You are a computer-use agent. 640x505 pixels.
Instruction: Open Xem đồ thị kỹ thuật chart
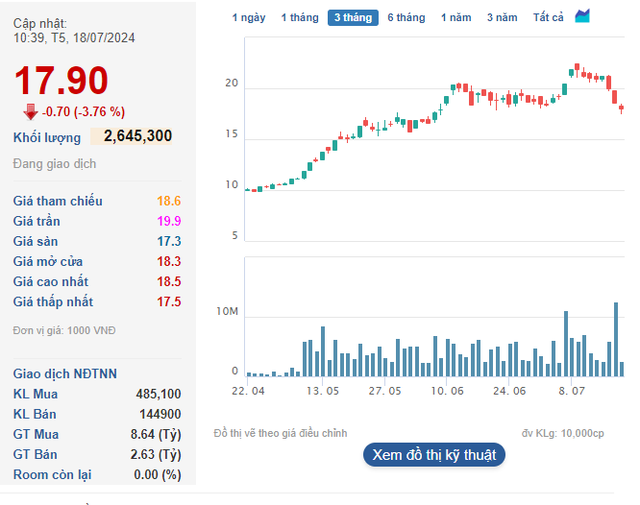pyautogui.click(x=434, y=455)
